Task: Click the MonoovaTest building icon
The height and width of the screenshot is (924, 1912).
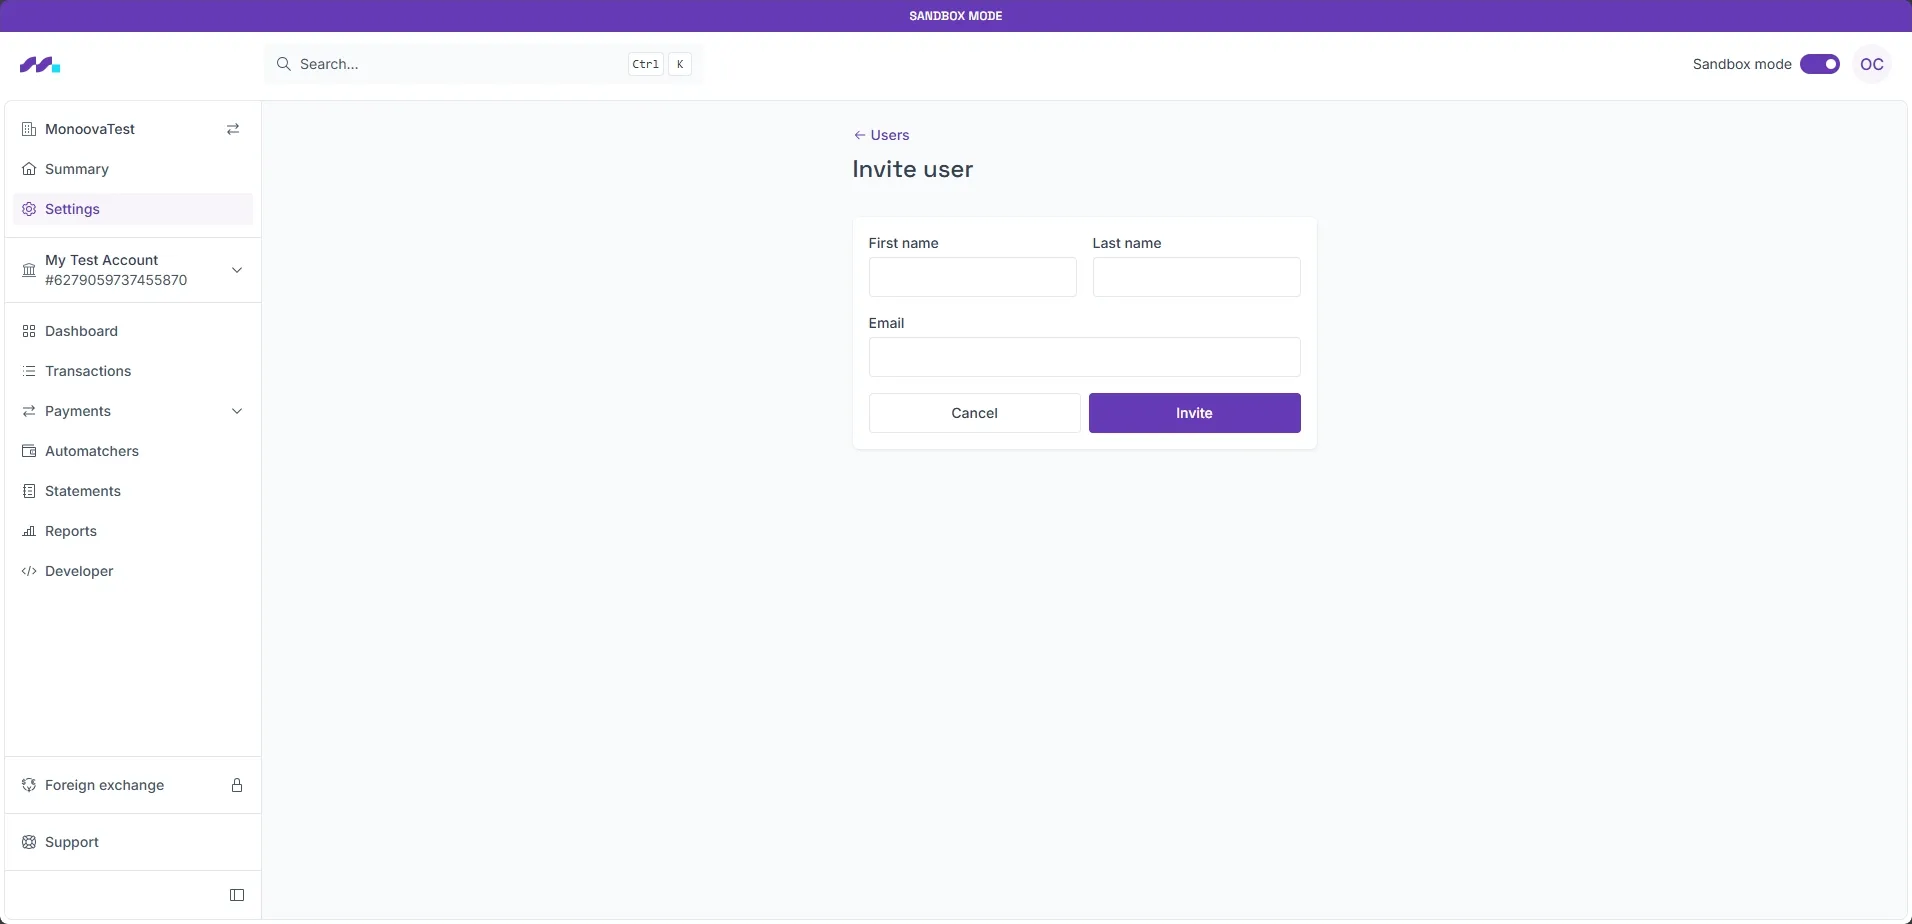Action: click(29, 129)
